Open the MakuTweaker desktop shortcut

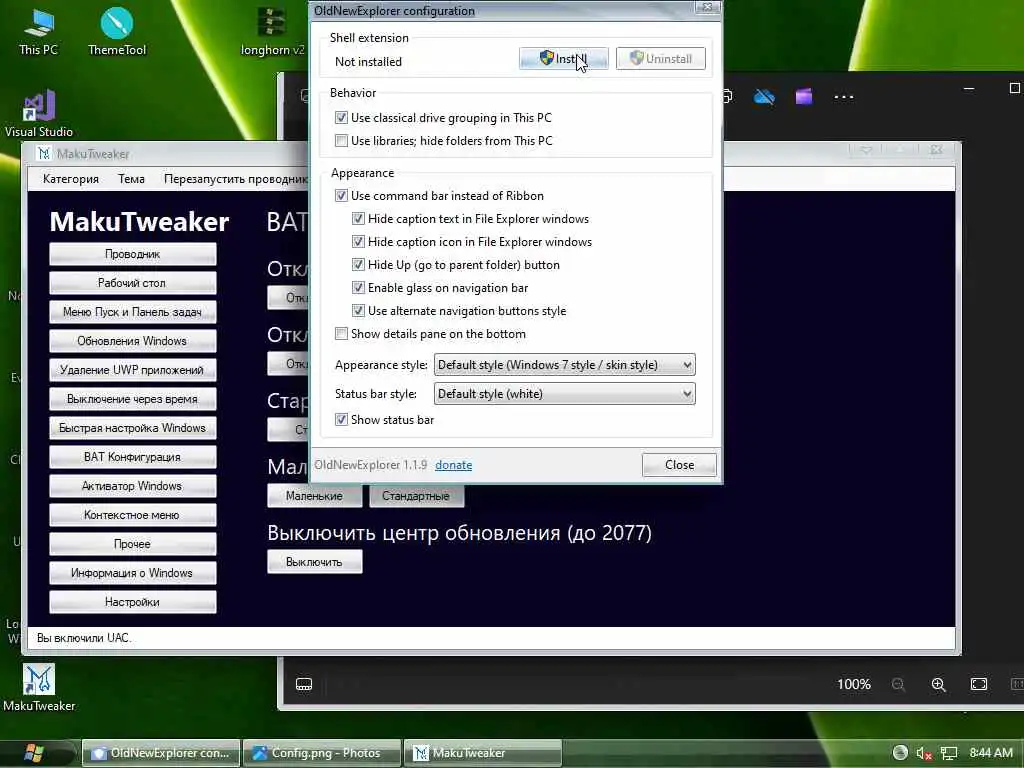[x=39, y=687]
